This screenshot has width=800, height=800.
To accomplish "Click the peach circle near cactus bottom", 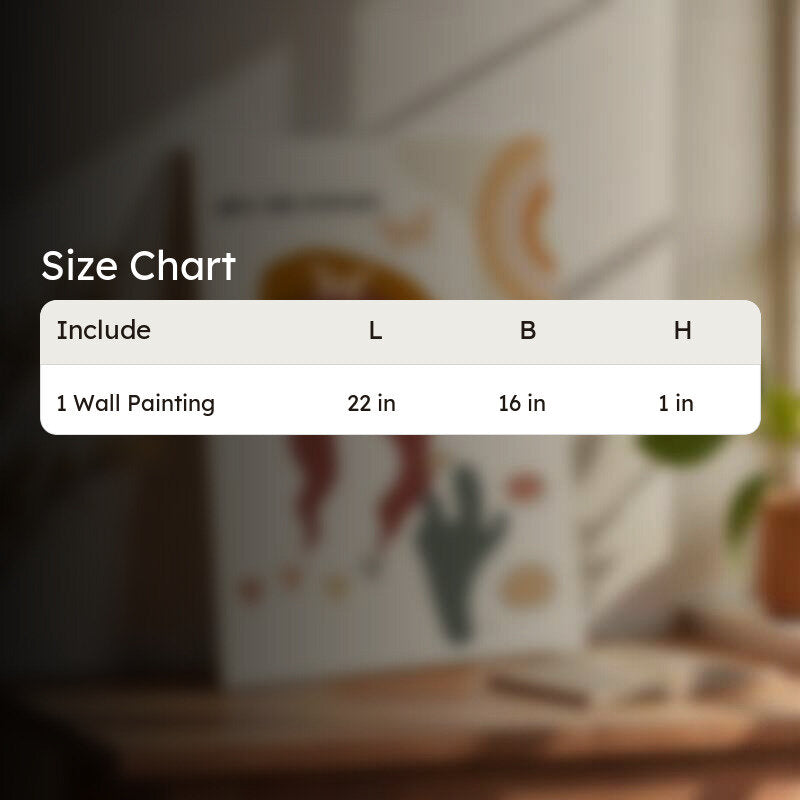I will pyautogui.click(x=526, y=586).
